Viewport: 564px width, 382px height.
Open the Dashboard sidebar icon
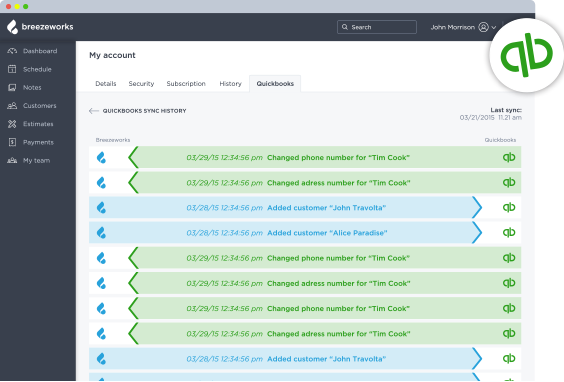pos(12,51)
